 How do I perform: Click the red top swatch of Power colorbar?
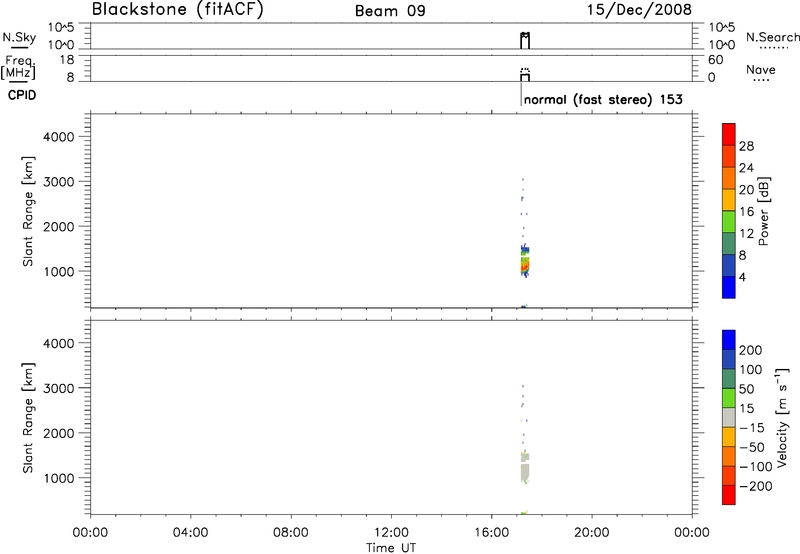729,134
